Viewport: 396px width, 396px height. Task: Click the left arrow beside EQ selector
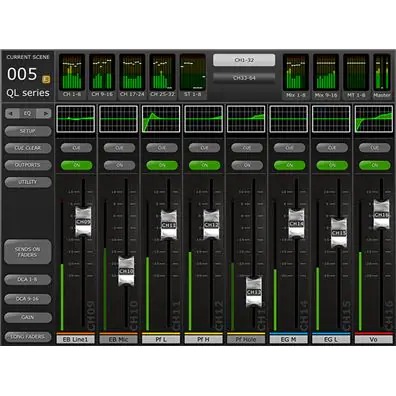point(12,114)
